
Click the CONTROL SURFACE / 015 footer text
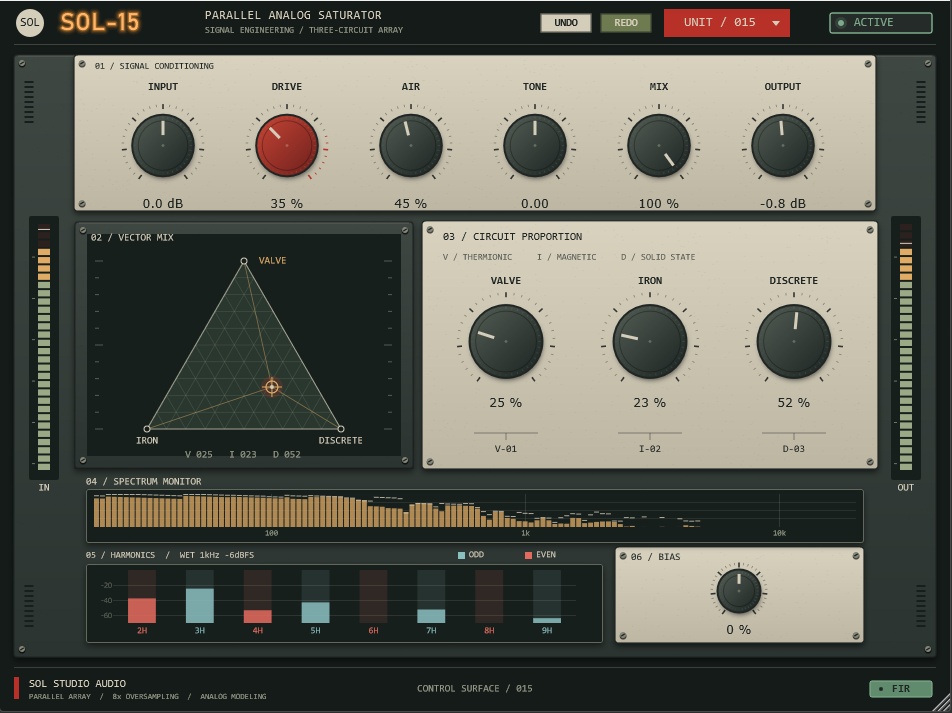coord(475,689)
